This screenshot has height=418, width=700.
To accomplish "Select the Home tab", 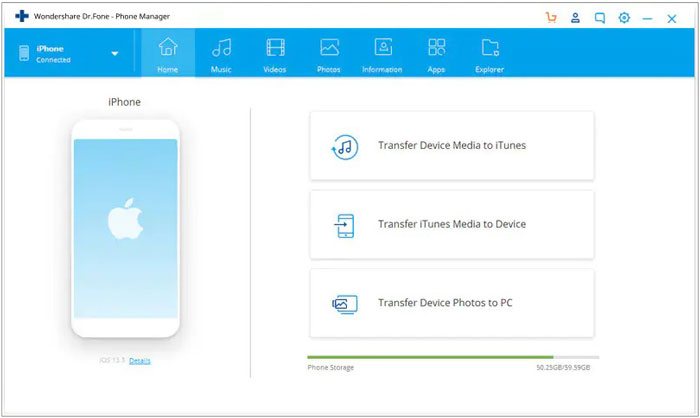I will click(168, 48).
